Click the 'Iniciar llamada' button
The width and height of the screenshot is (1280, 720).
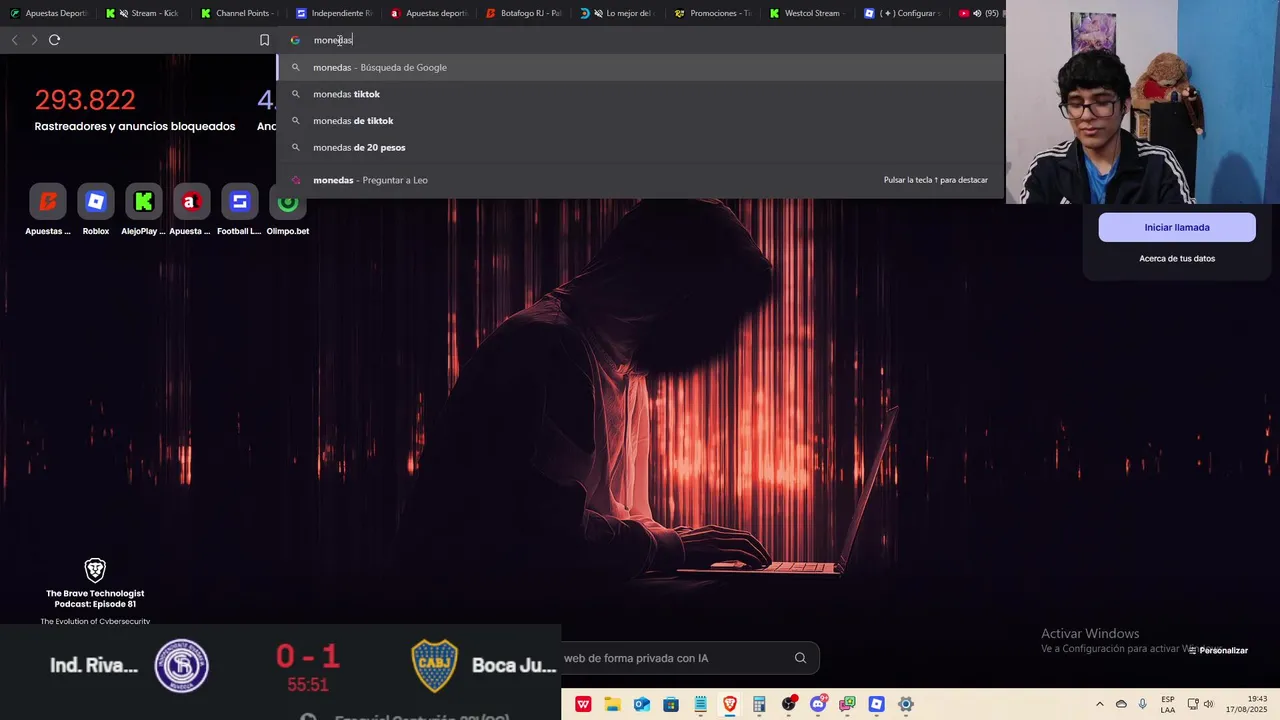[x=1177, y=227]
